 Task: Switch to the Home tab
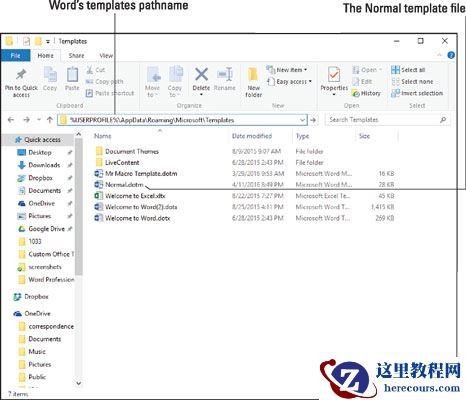point(46,56)
